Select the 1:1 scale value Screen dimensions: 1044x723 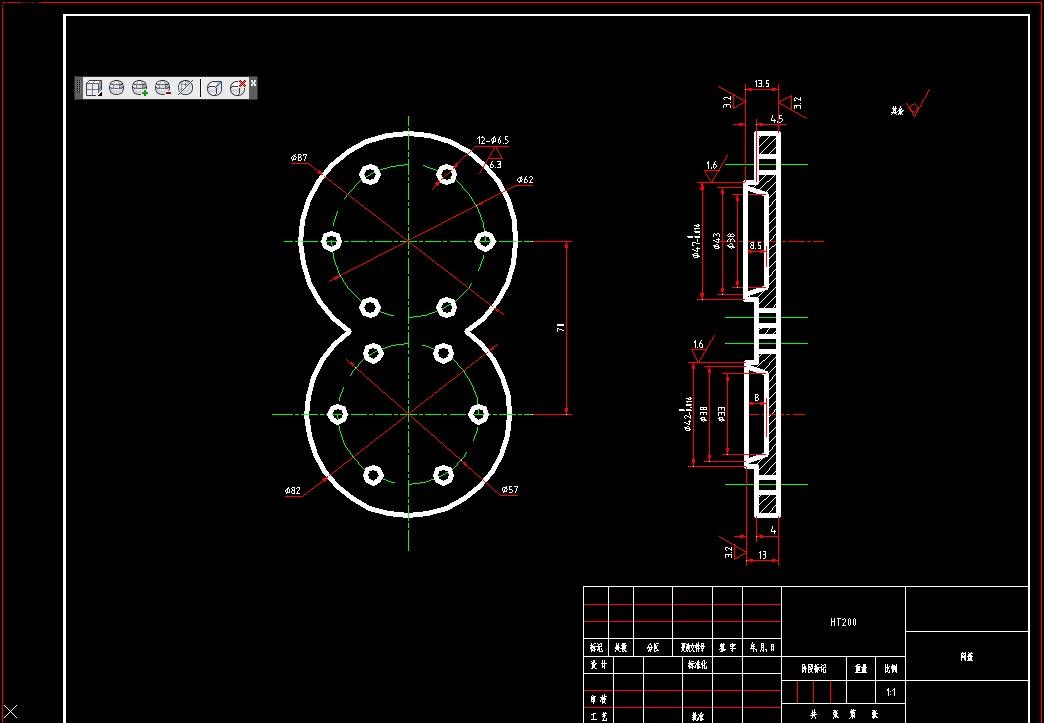click(x=891, y=692)
